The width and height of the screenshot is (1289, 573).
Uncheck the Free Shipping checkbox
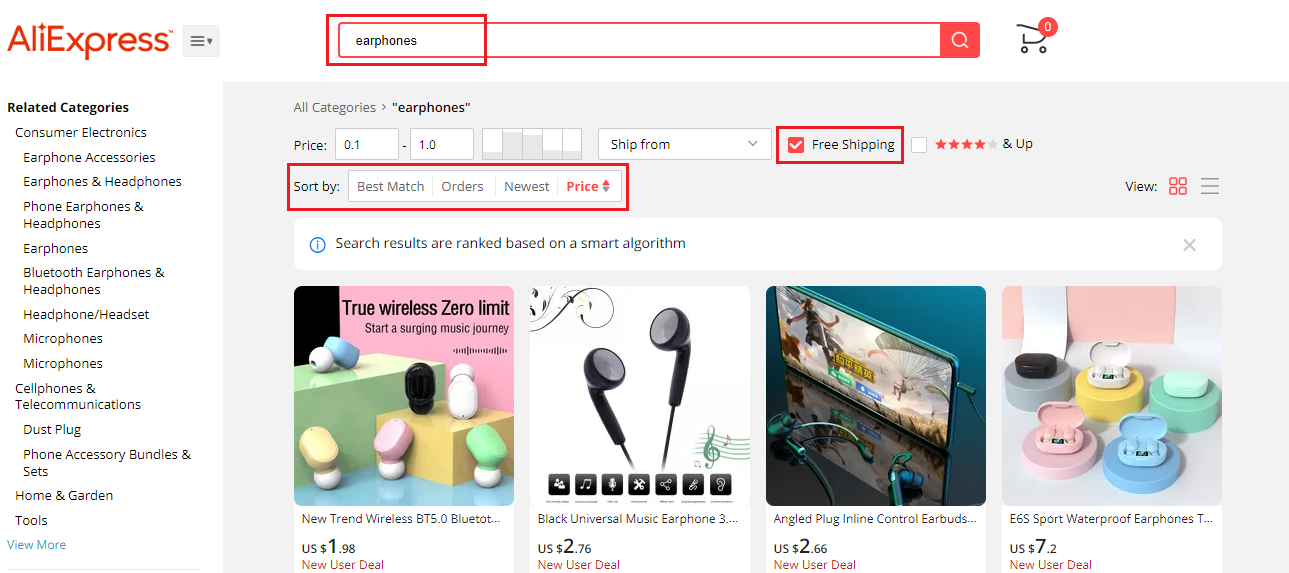tap(796, 145)
